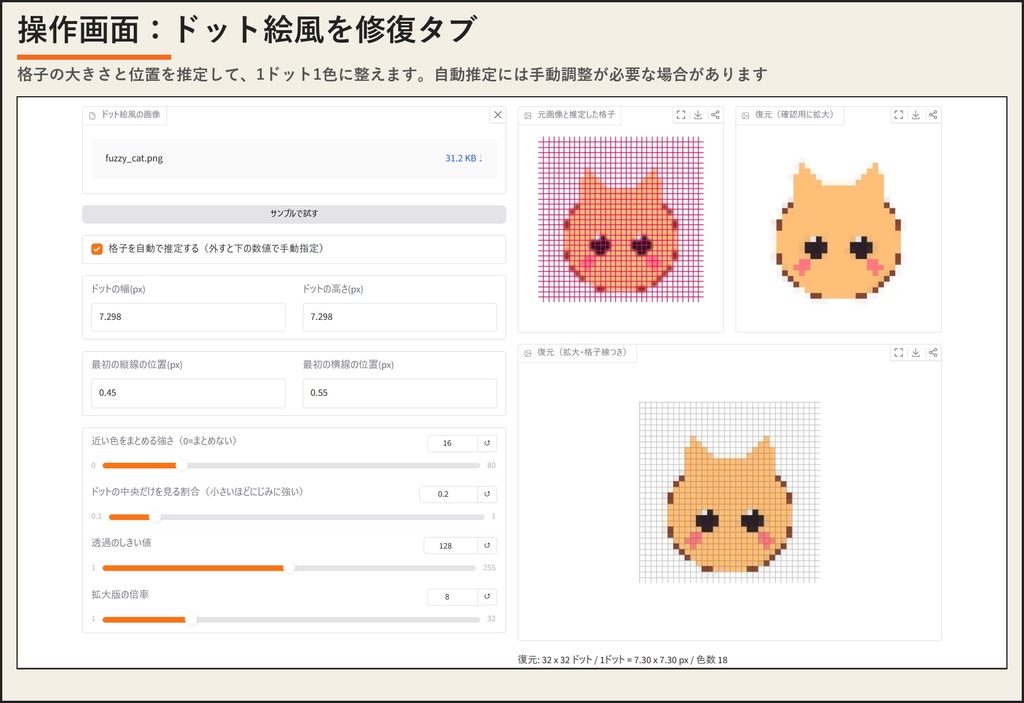This screenshot has height=703, width=1024.
Task: Share the 元画像と推定した格子 image
Action: click(x=715, y=115)
